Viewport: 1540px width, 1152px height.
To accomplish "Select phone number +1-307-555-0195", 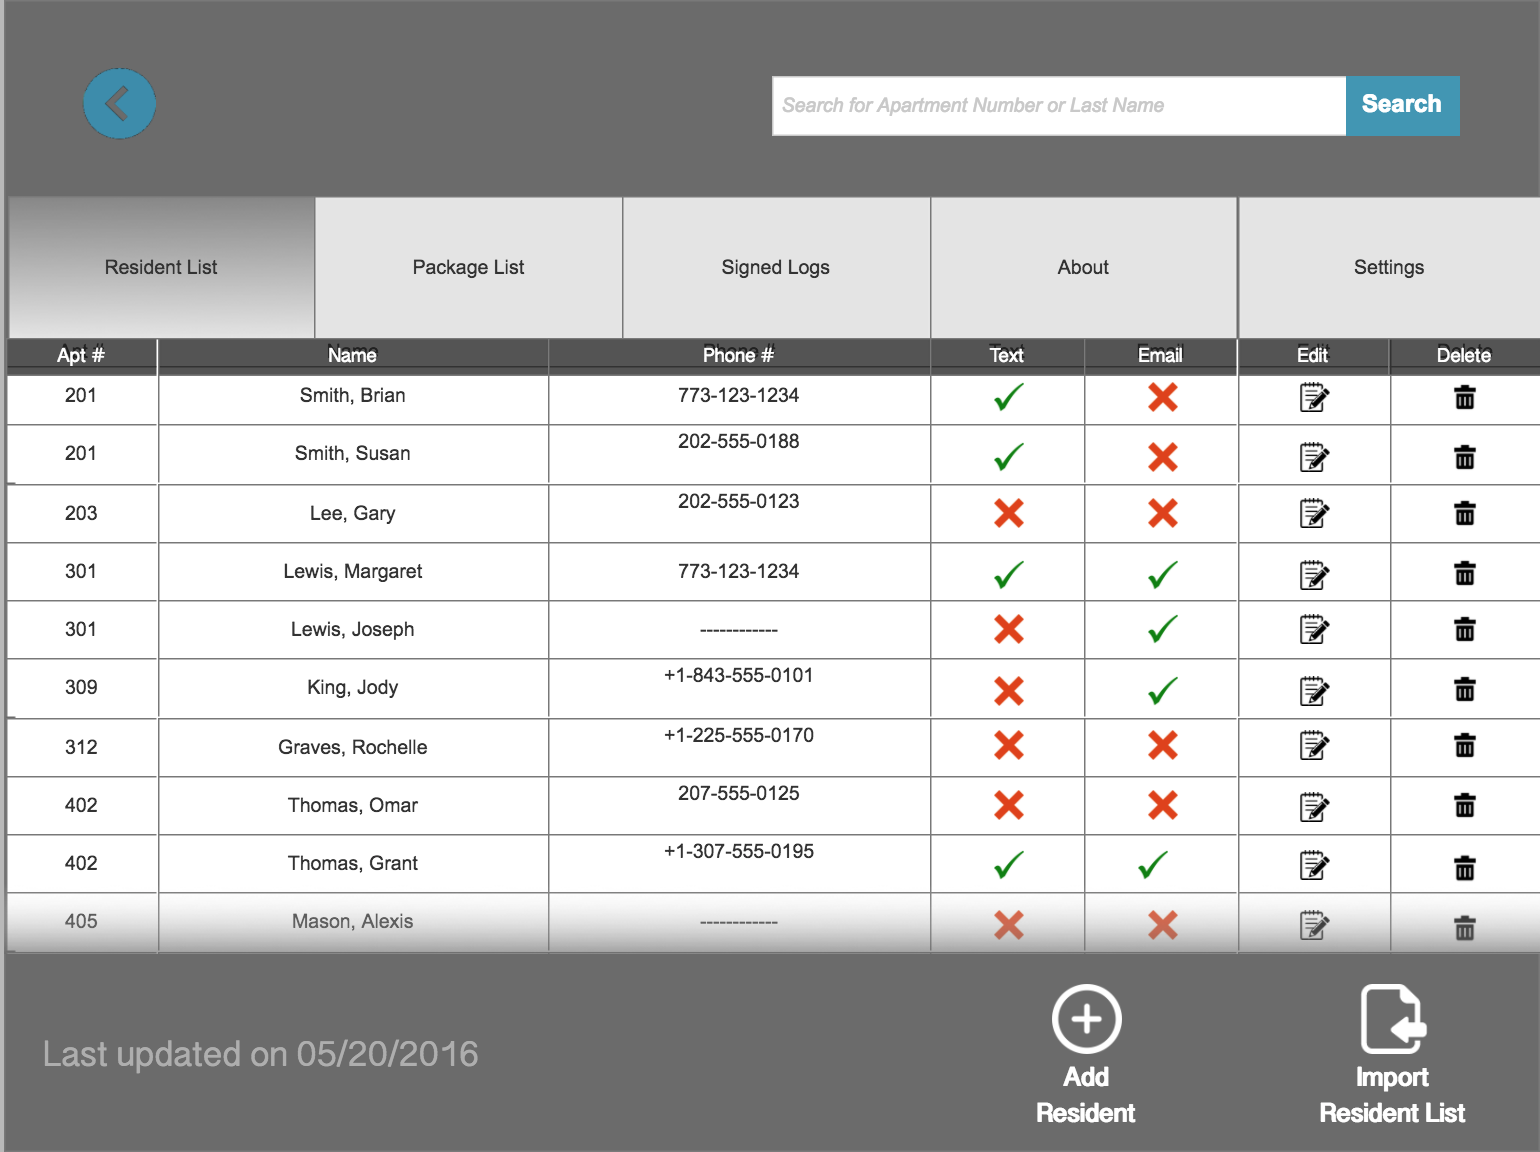I will 739,851.
